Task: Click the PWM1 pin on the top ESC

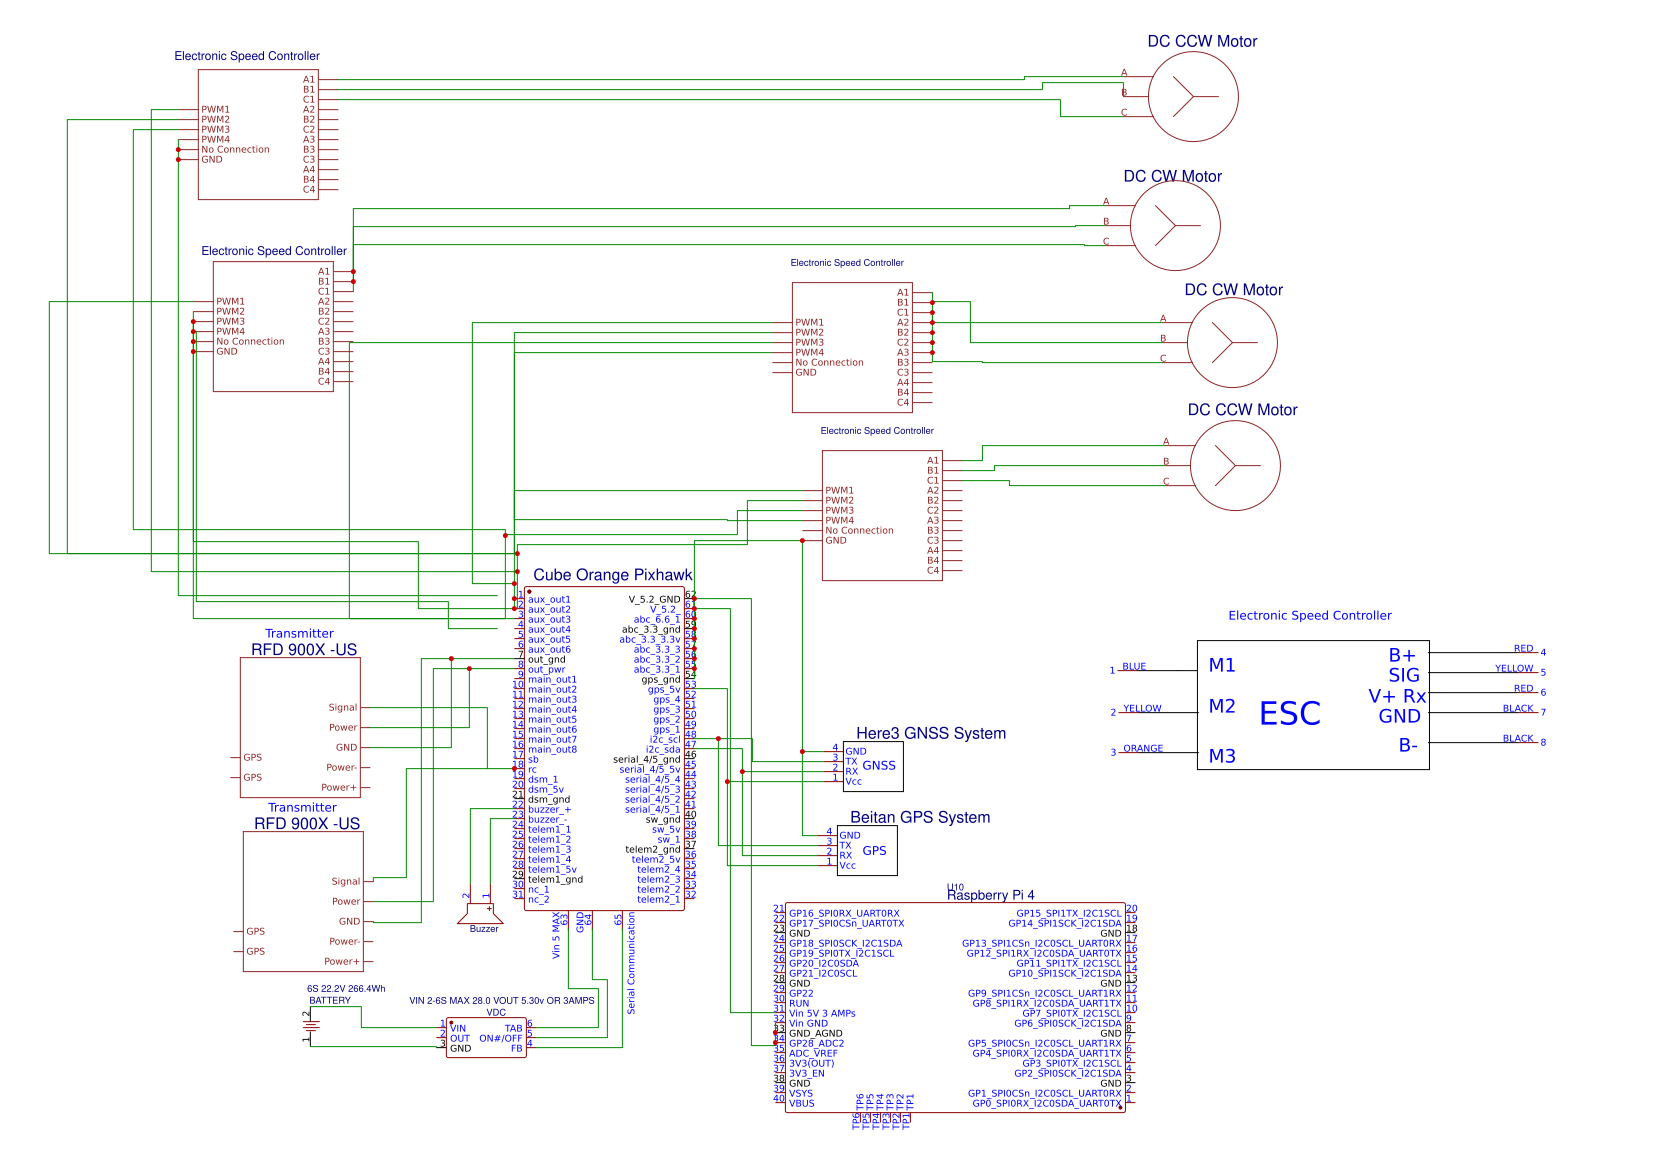Action: pyautogui.click(x=213, y=111)
